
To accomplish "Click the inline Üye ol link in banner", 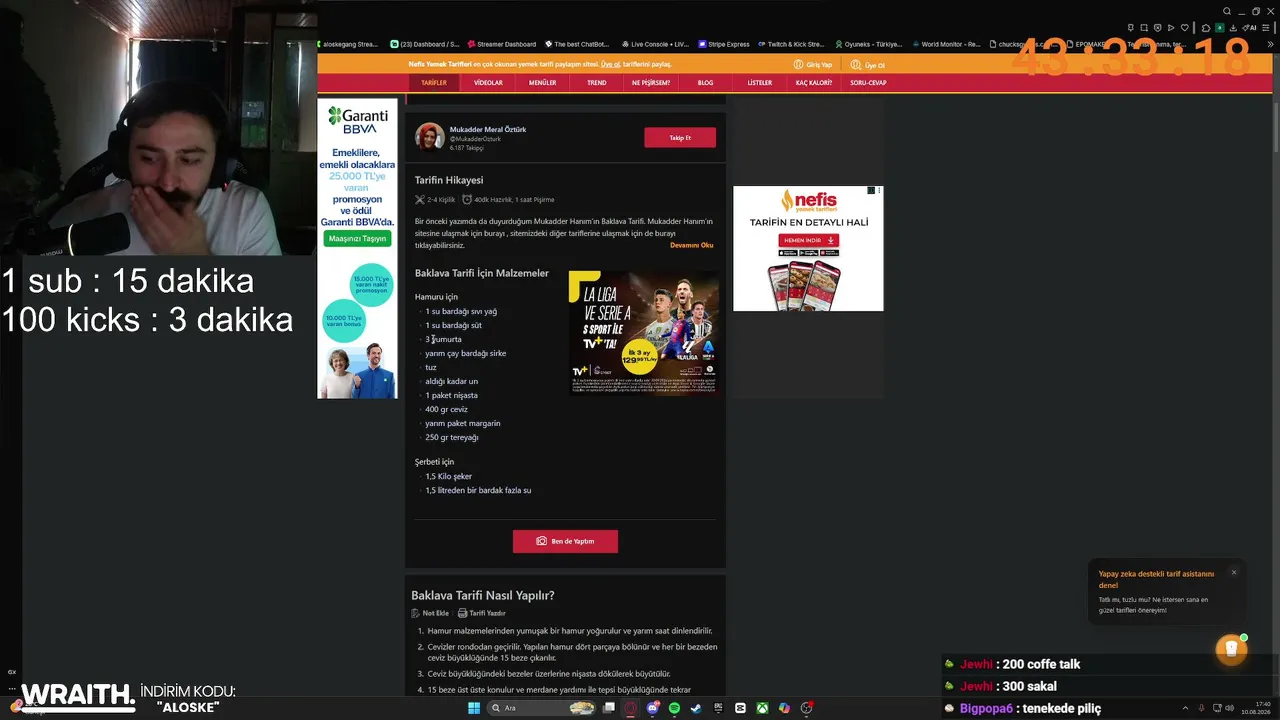I will 609,64.
